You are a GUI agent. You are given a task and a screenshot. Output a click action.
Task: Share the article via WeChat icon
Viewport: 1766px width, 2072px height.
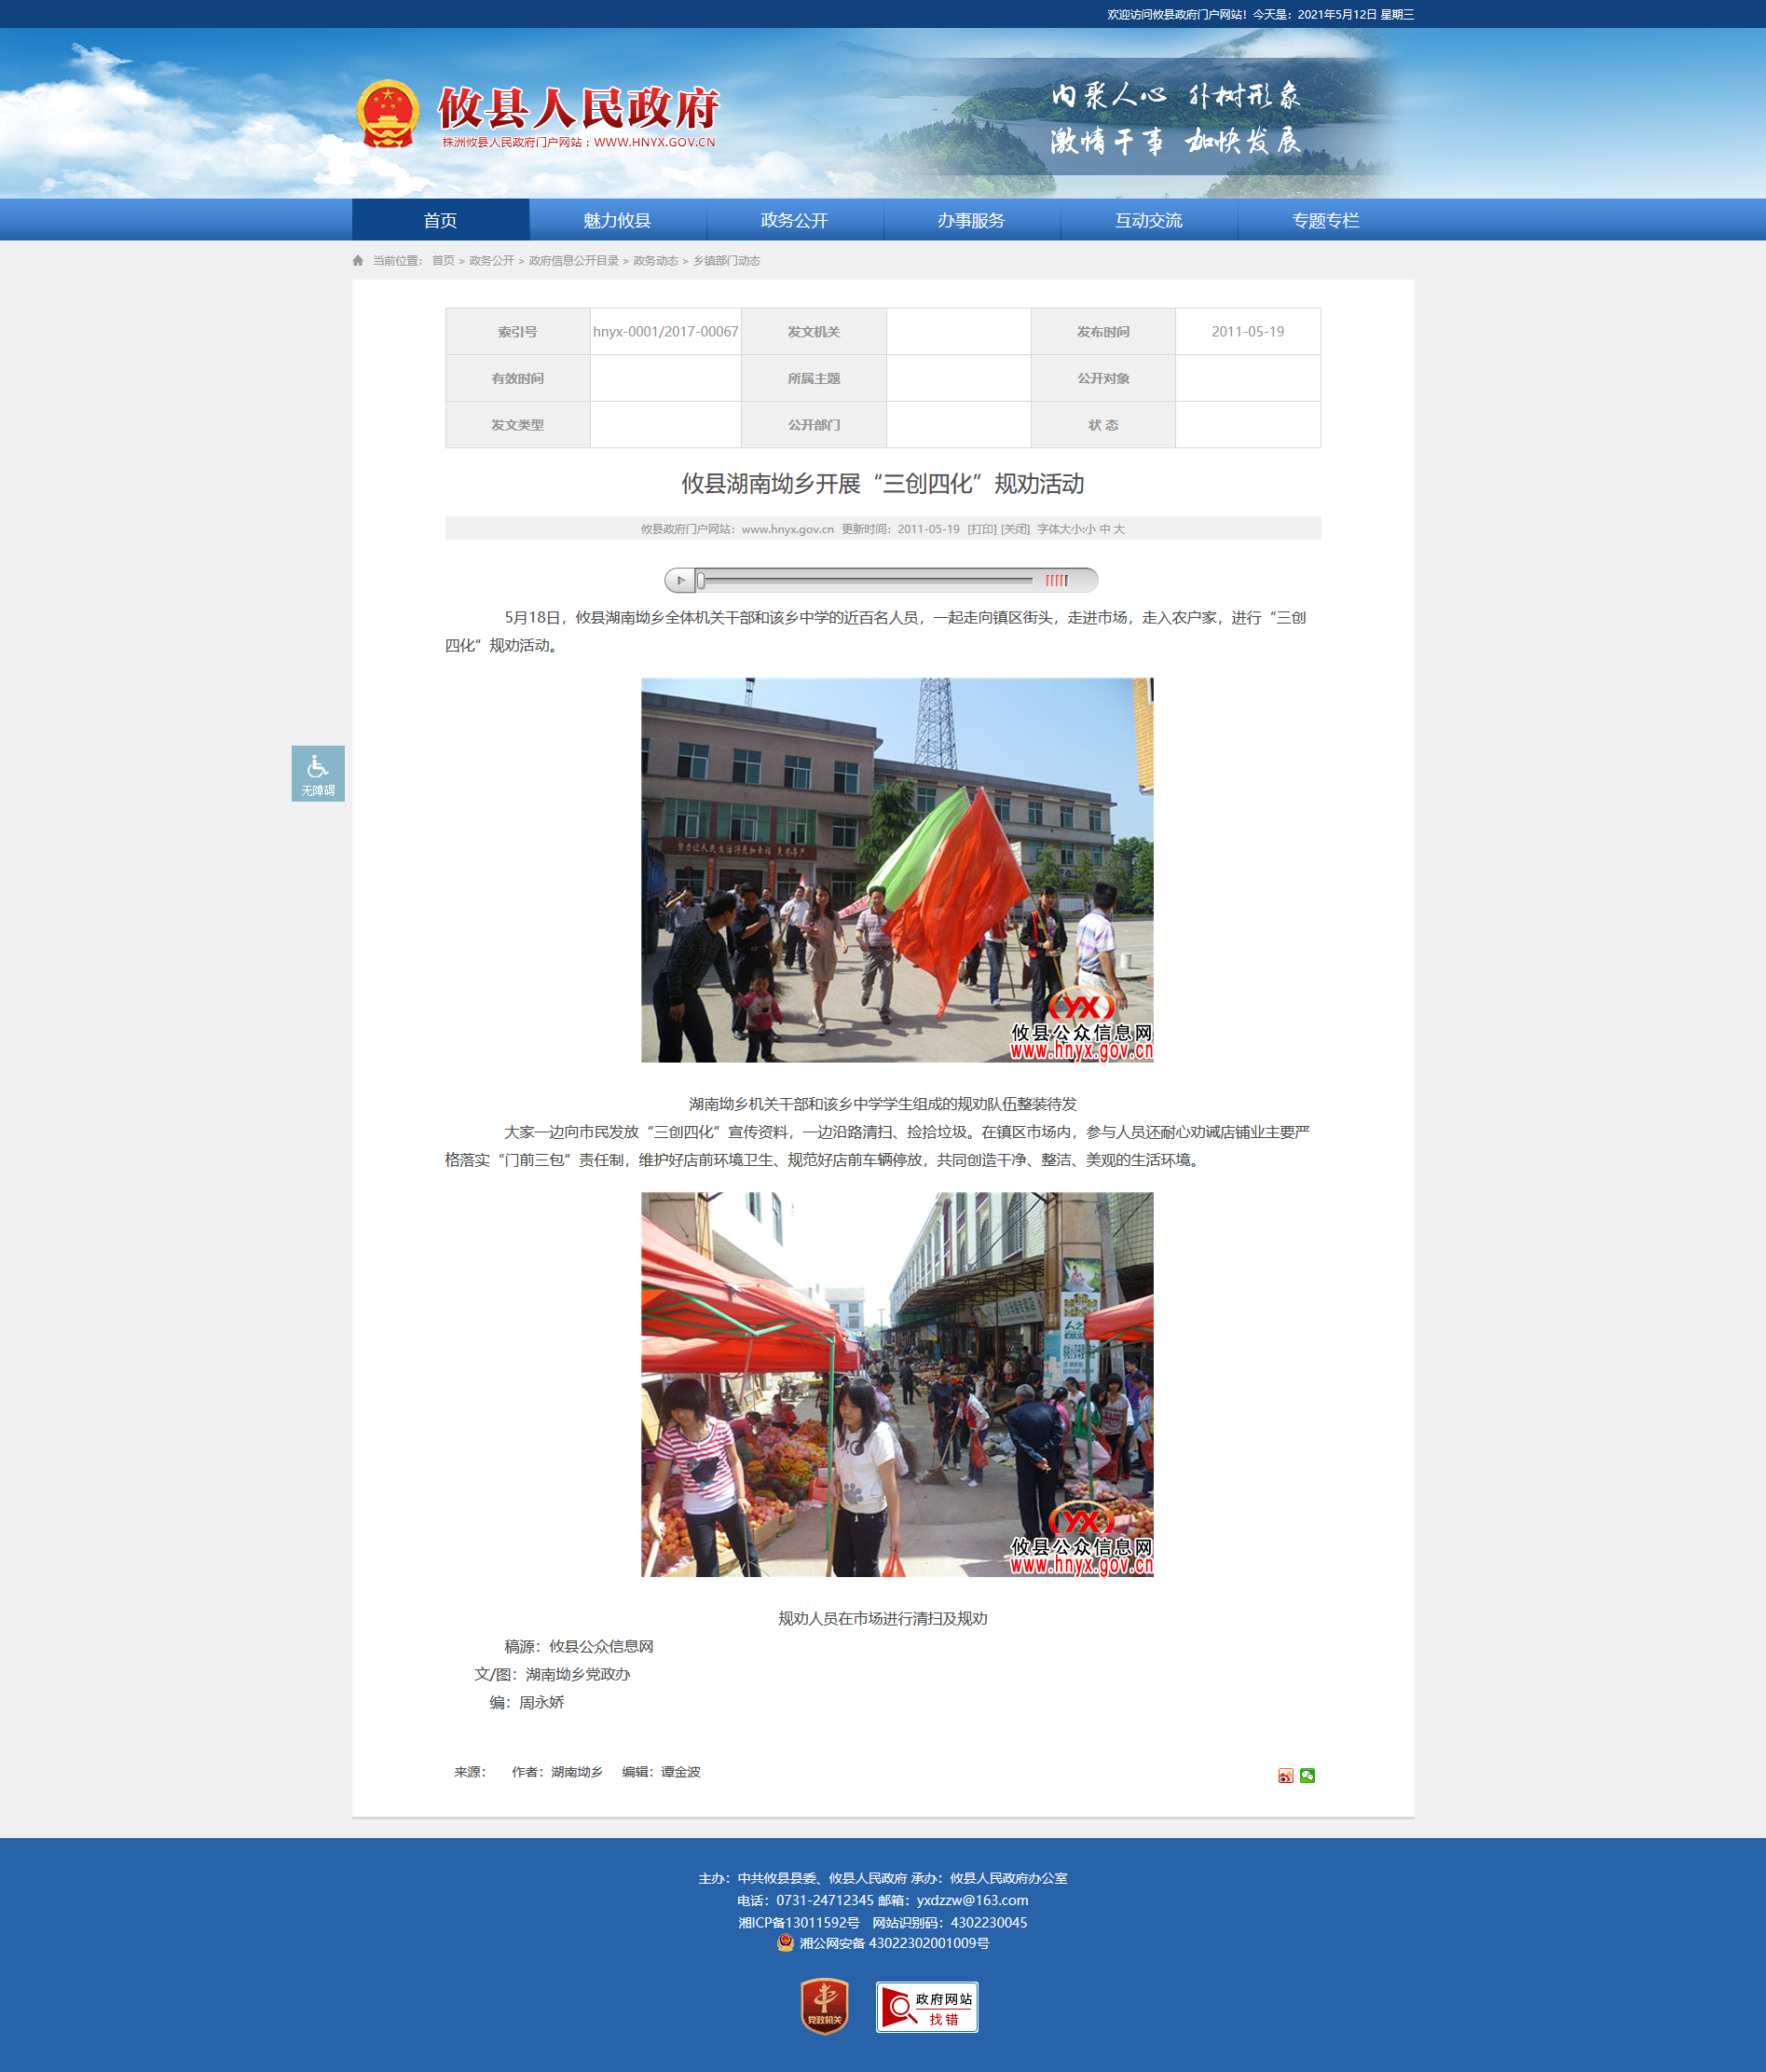click(1307, 1776)
